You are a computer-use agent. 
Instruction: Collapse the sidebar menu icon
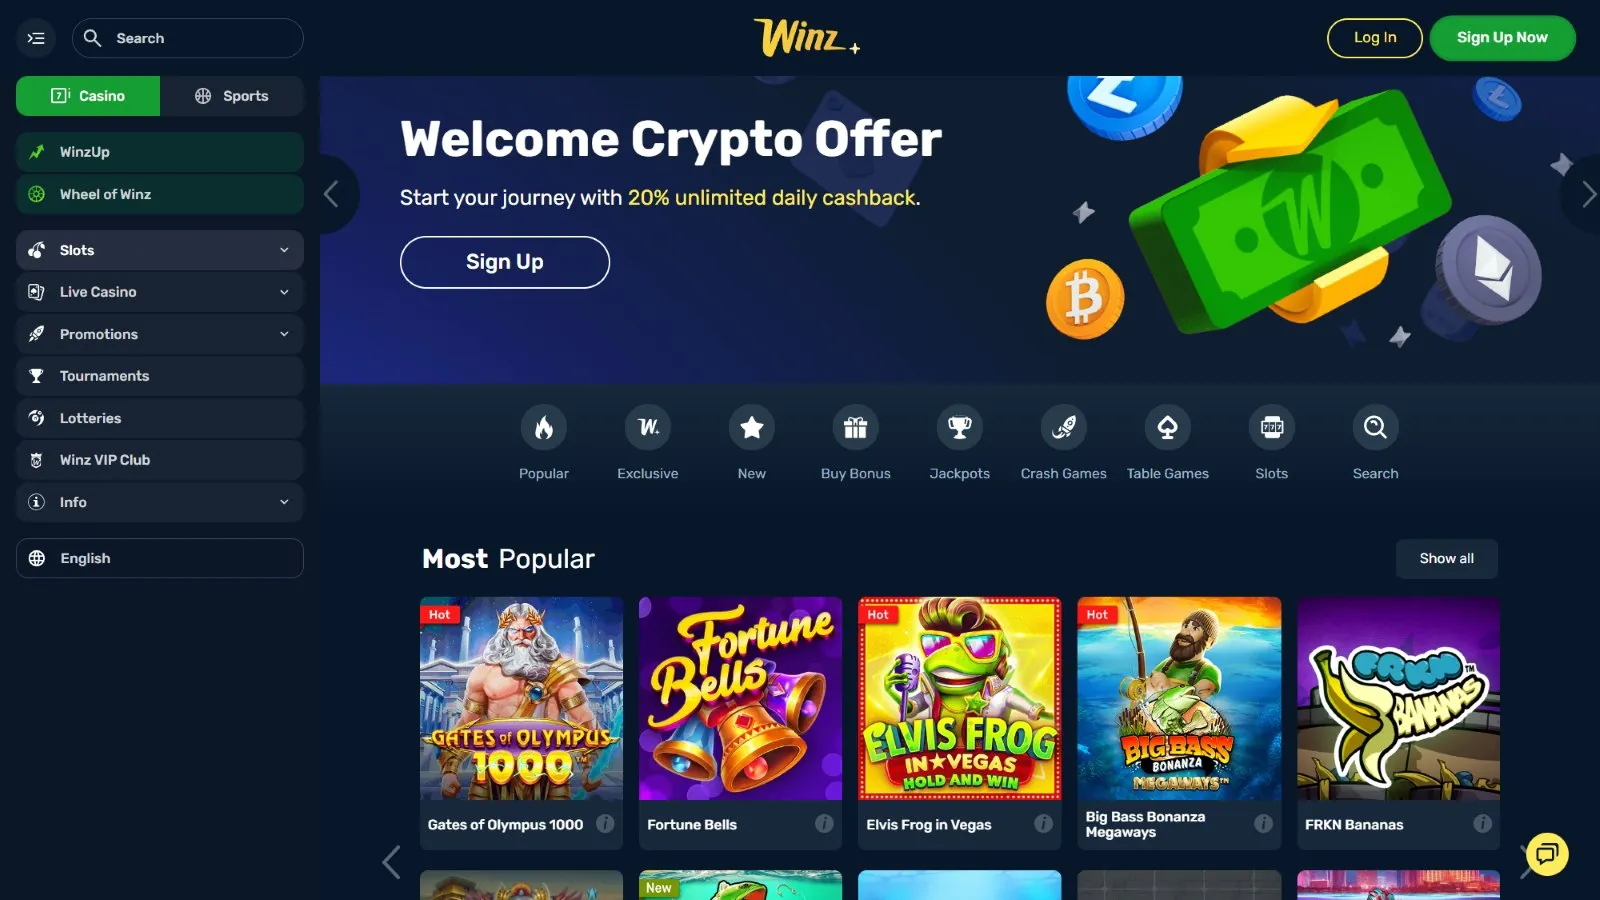36,38
